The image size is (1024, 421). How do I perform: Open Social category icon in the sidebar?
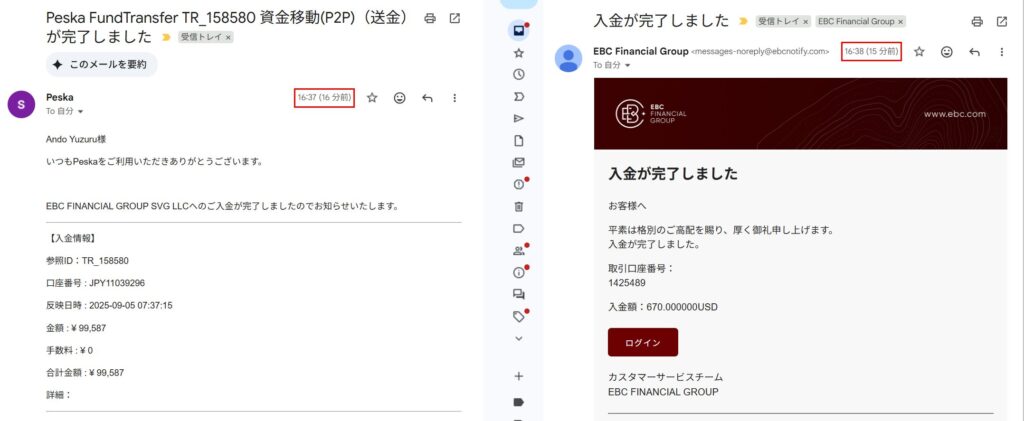point(519,251)
